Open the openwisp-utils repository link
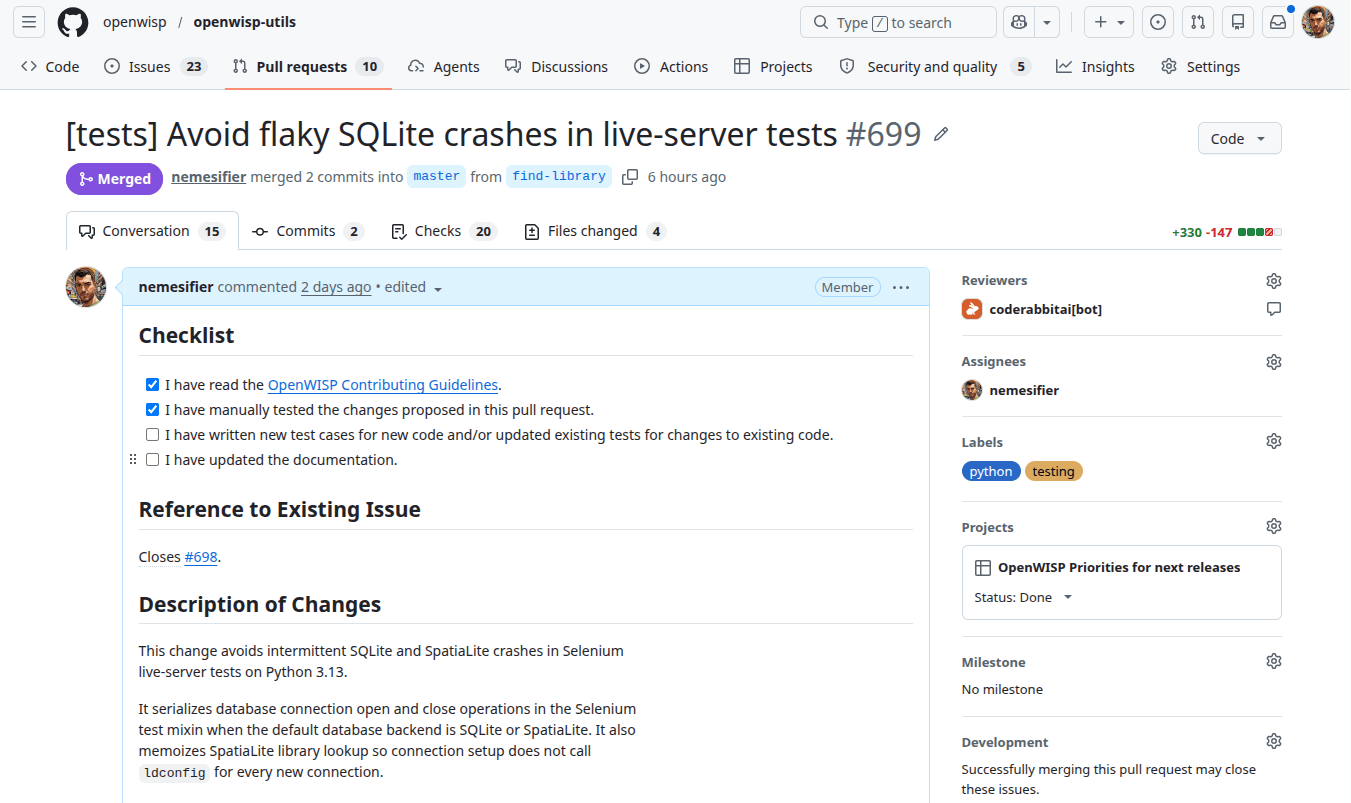The height and width of the screenshot is (803, 1351). [x=245, y=22]
